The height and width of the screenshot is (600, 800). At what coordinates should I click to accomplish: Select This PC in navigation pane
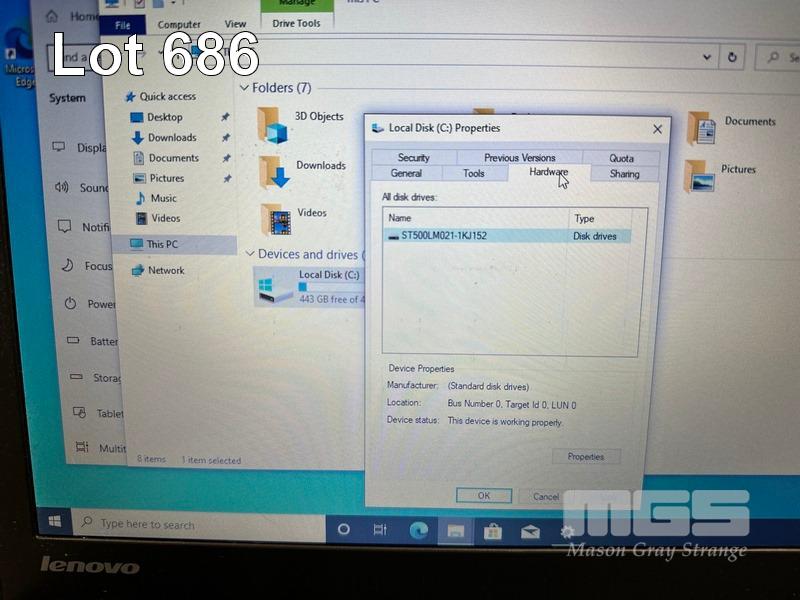tap(162, 244)
